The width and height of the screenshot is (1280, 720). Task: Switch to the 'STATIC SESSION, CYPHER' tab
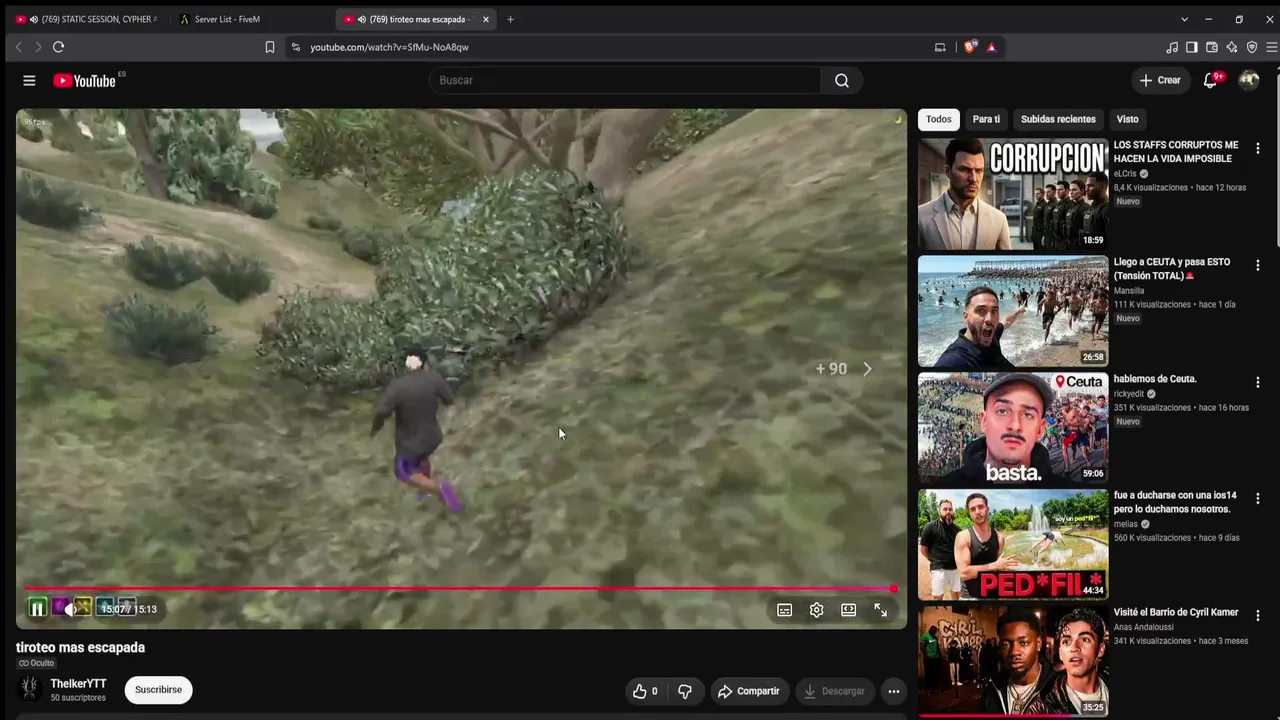88,19
